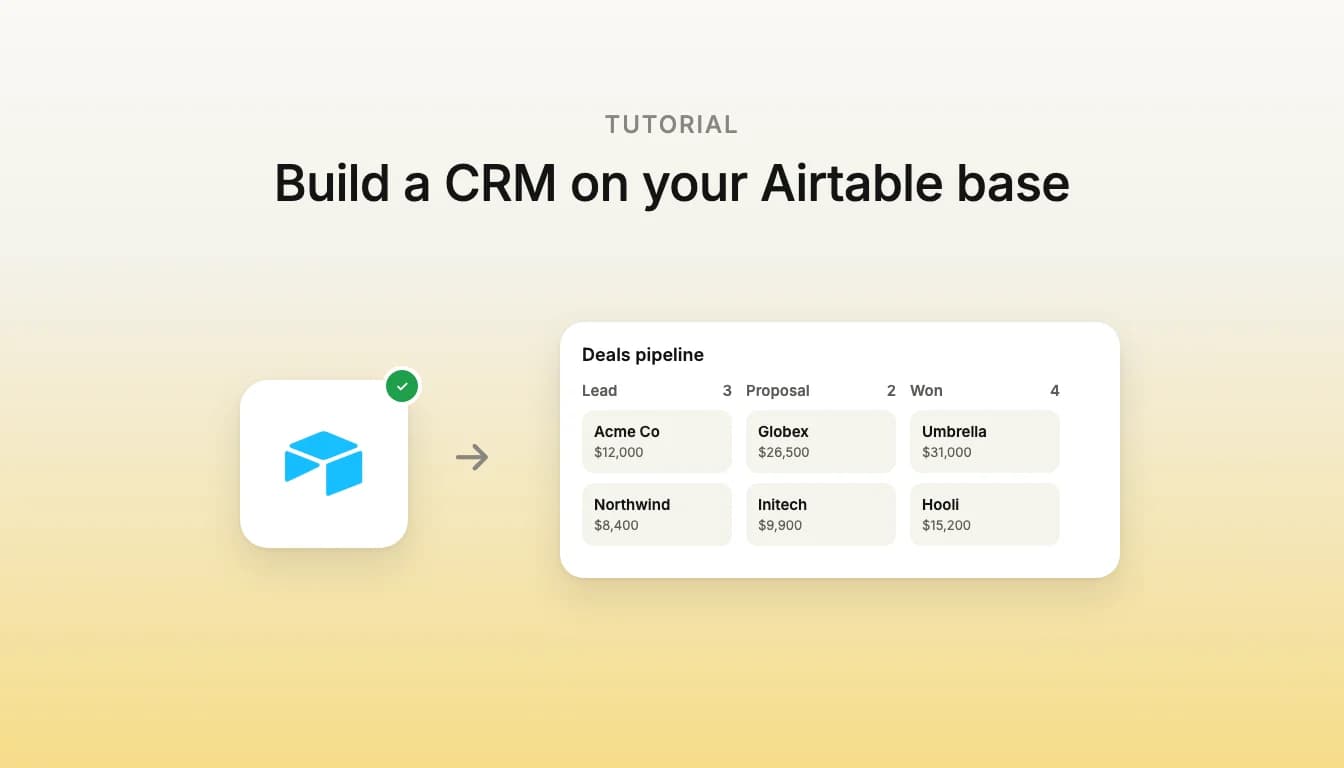Click the green checkmark badge
This screenshot has width=1344, height=768.
pyautogui.click(x=402, y=386)
